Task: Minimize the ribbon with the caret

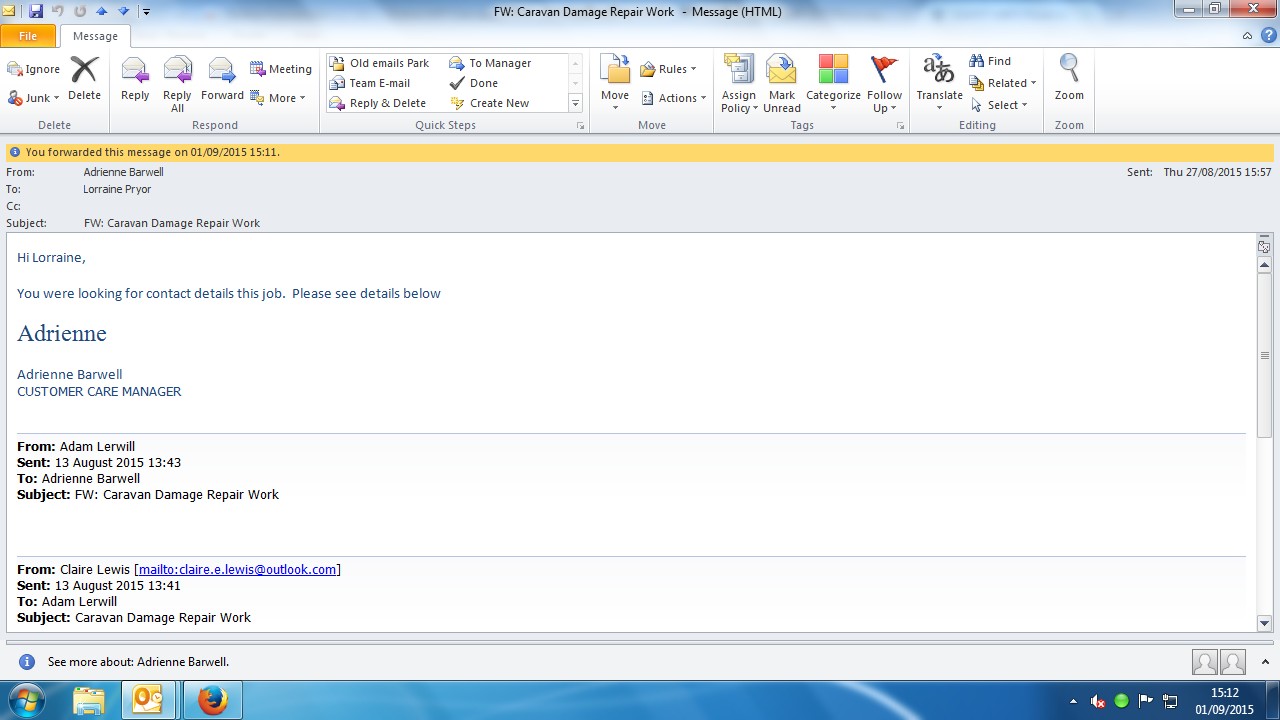Action: 1247,36
